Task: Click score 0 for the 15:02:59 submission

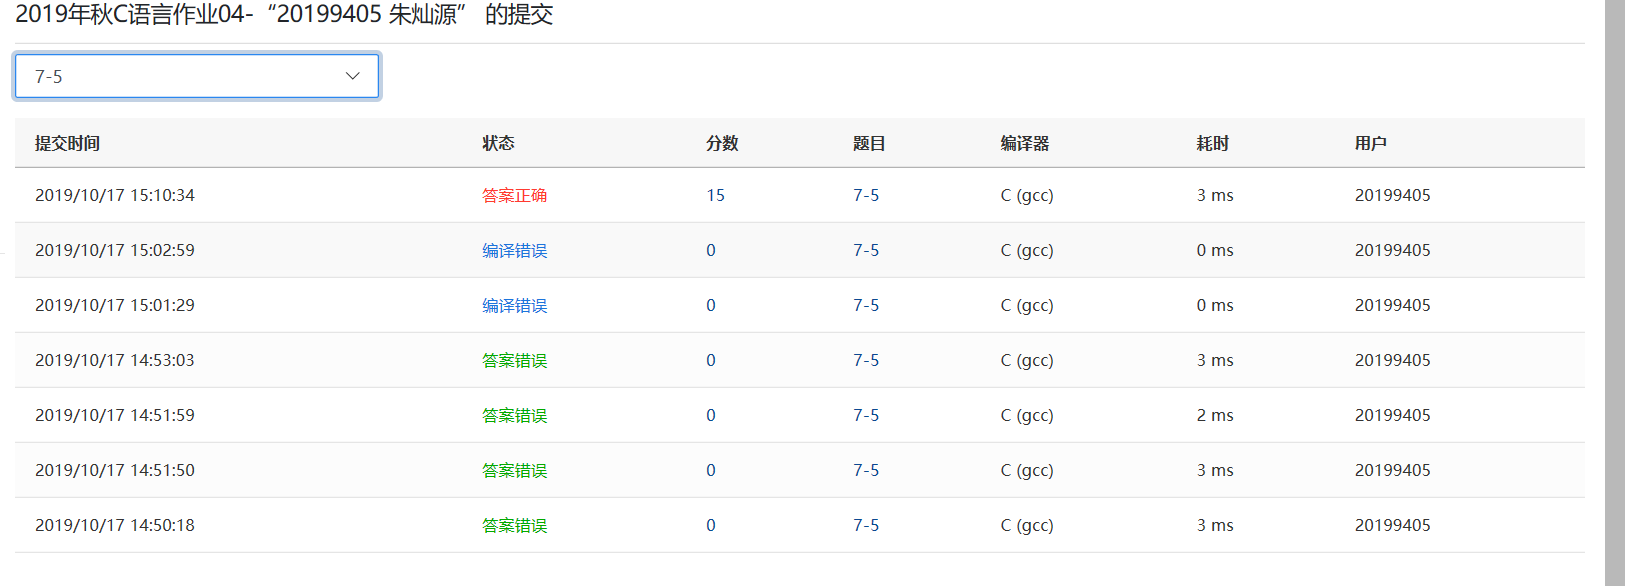Action: coord(711,250)
